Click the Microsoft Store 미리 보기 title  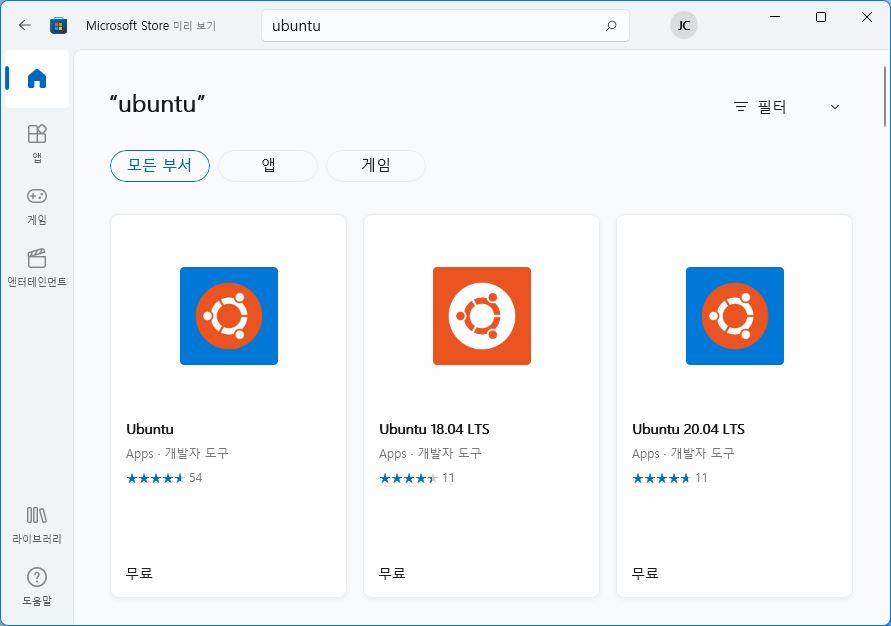(x=151, y=26)
